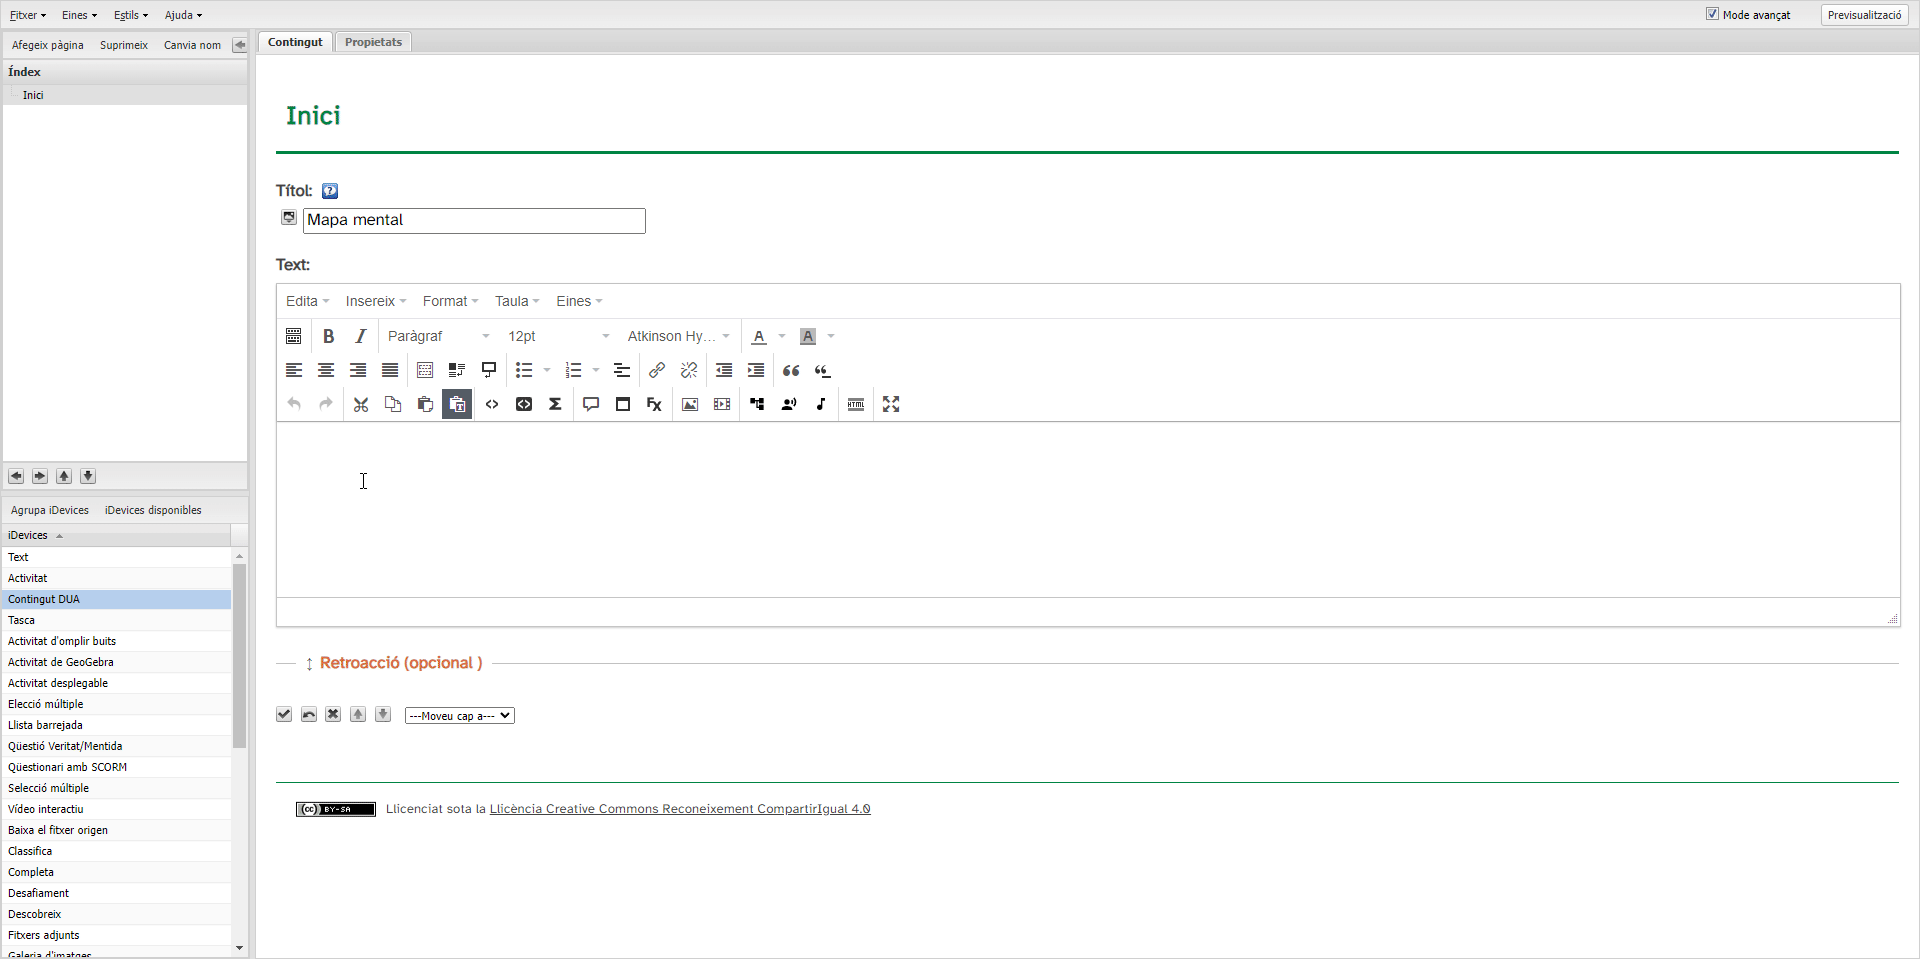
Task: Click the music note audio icon
Action: (821, 404)
